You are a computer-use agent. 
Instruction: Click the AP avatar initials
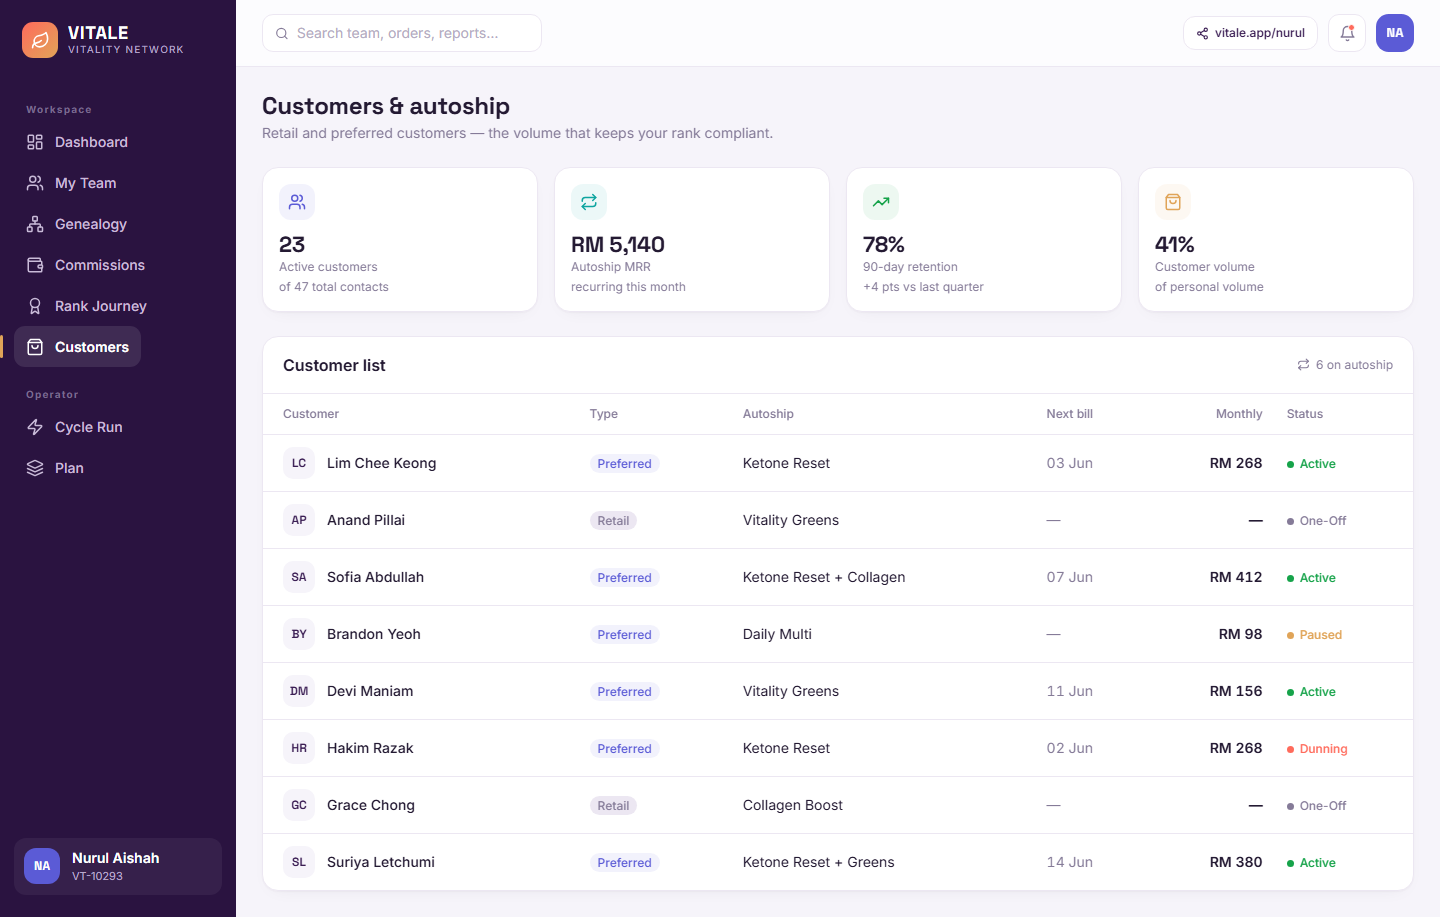299,520
